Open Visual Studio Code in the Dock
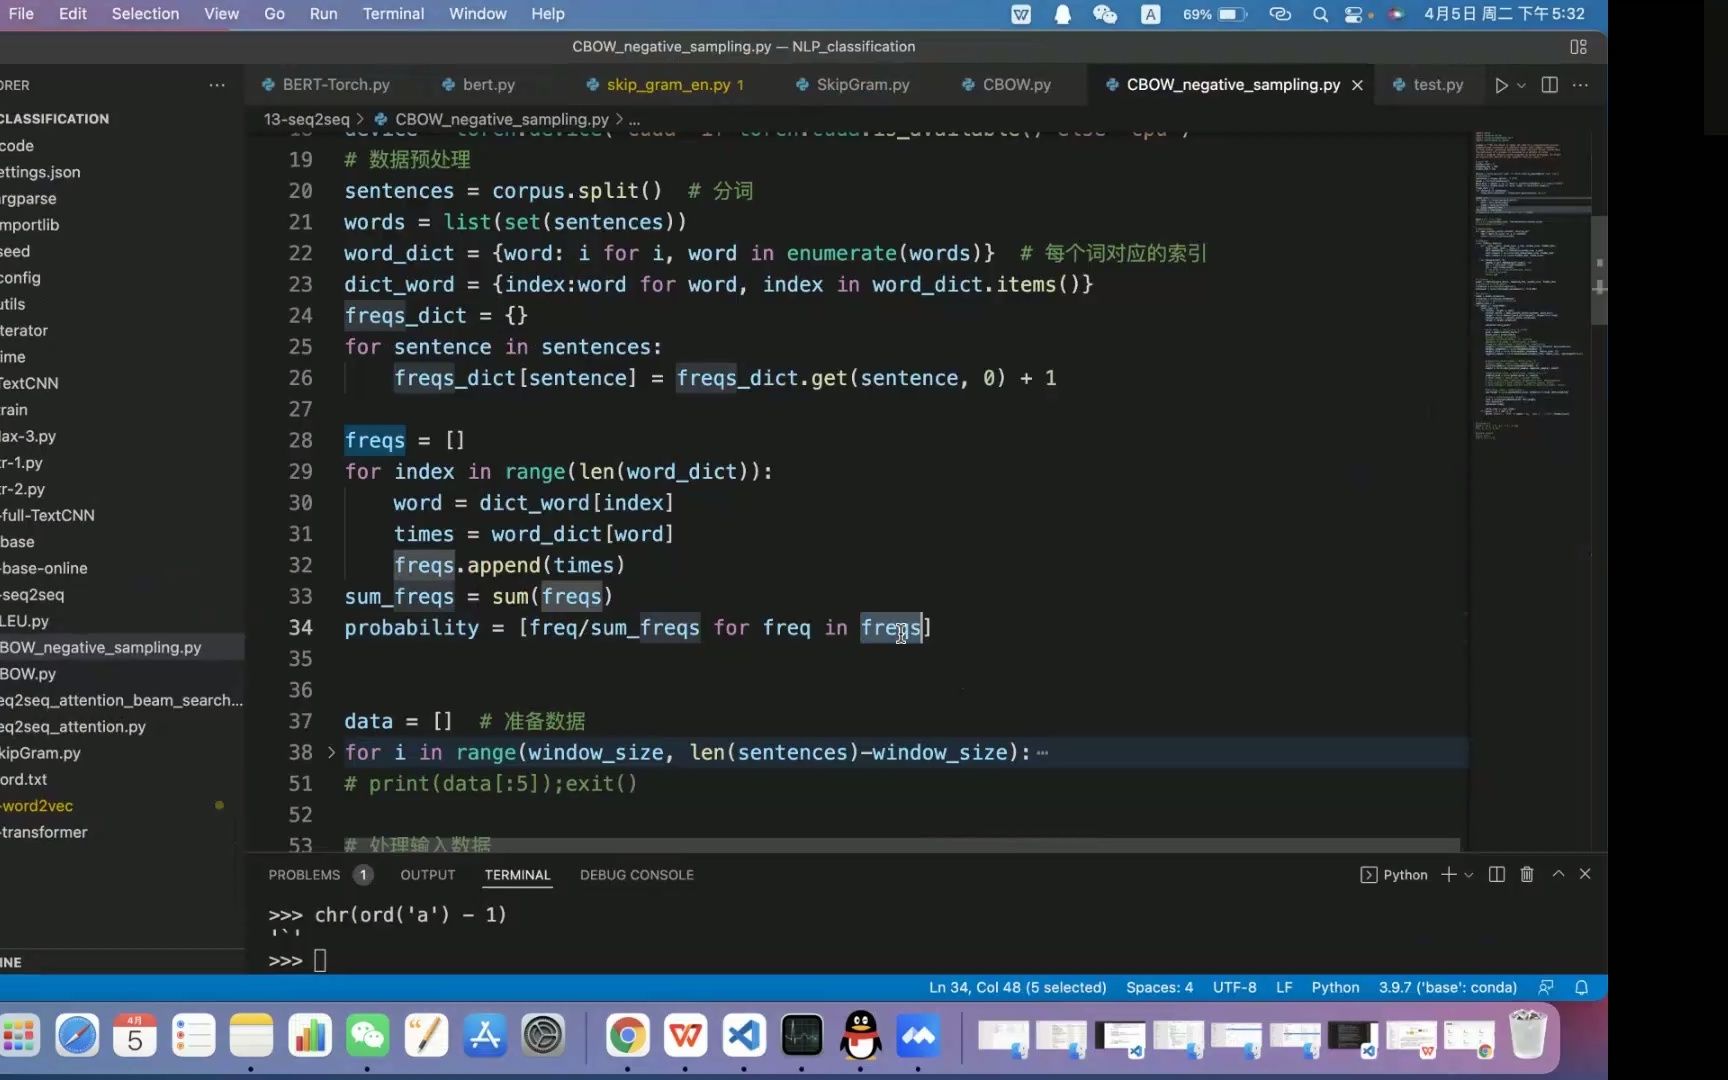 743,1035
